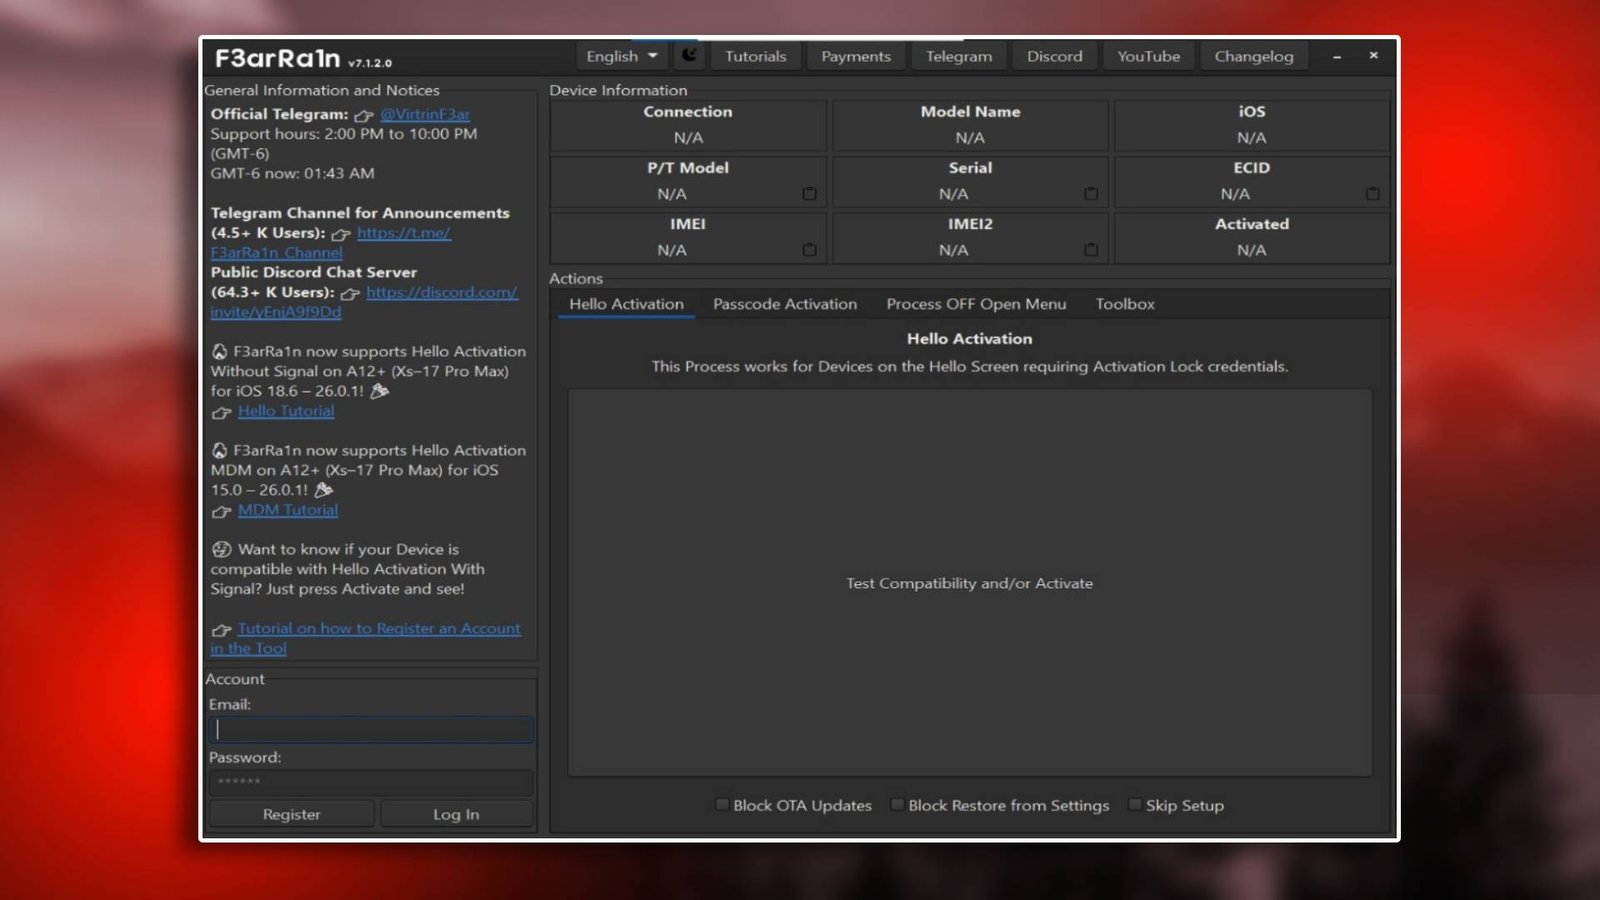Image resolution: width=1600 pixels, height=900 pixels.
Task: Open the English language dropdown
Action: point(620,56)
